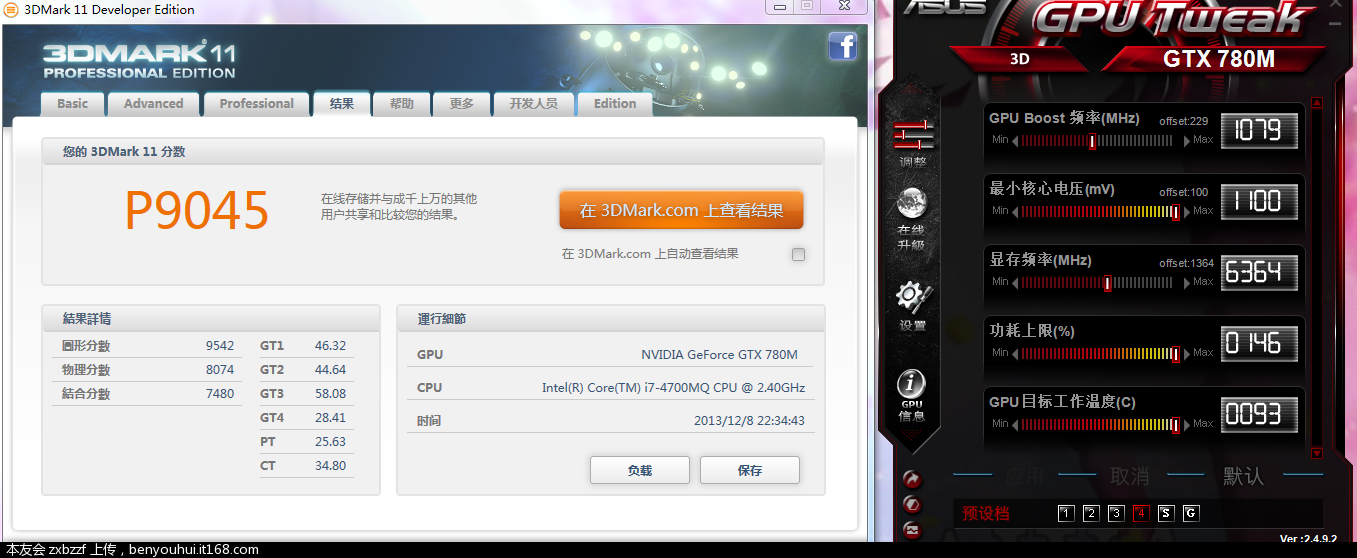The image size is (1357, 558).
Task: Click core voltage value field 1100
Action: [1259, 201]
